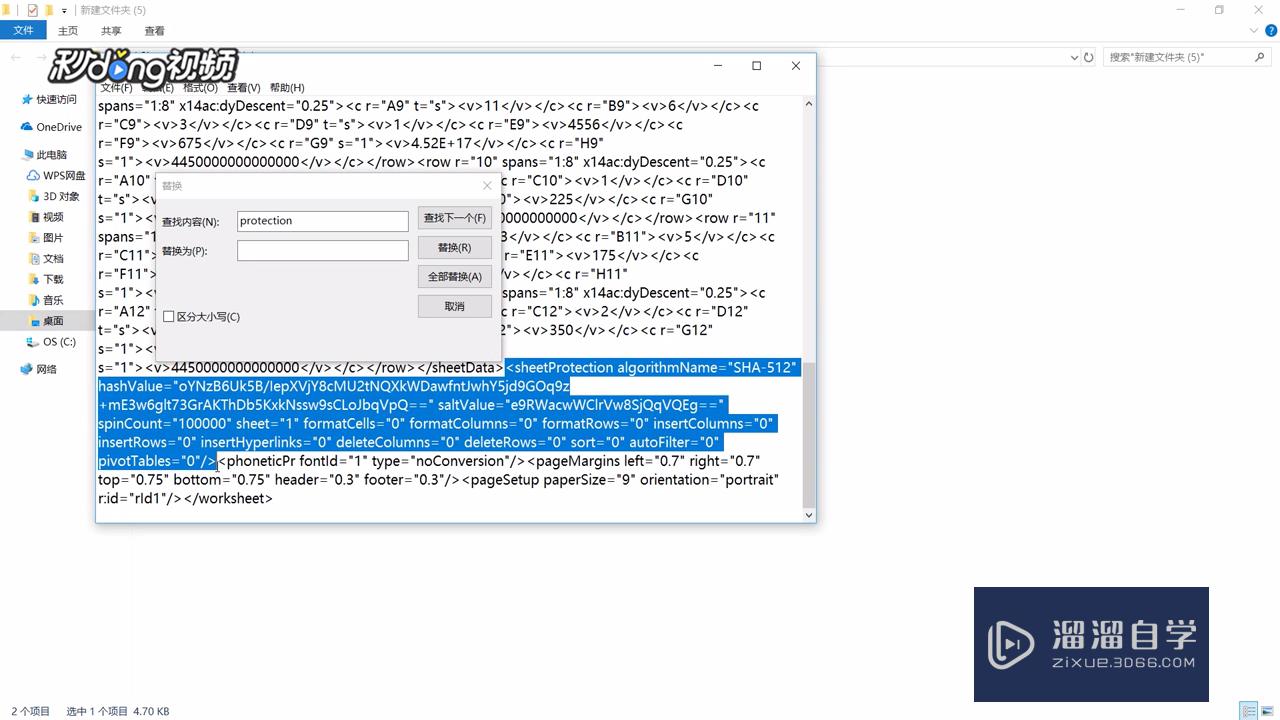Select 快速访问 in navigation pane

click(56, 100)
